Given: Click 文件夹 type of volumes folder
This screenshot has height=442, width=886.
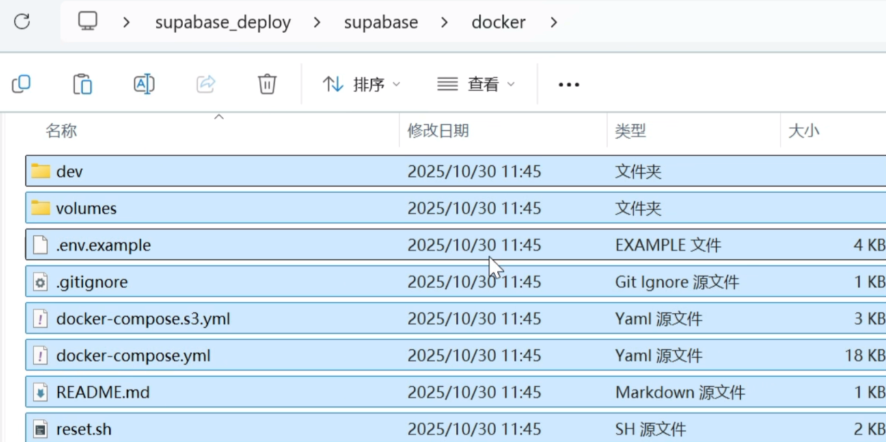Looking at the screenshot, I should click(x=638, y=209).
